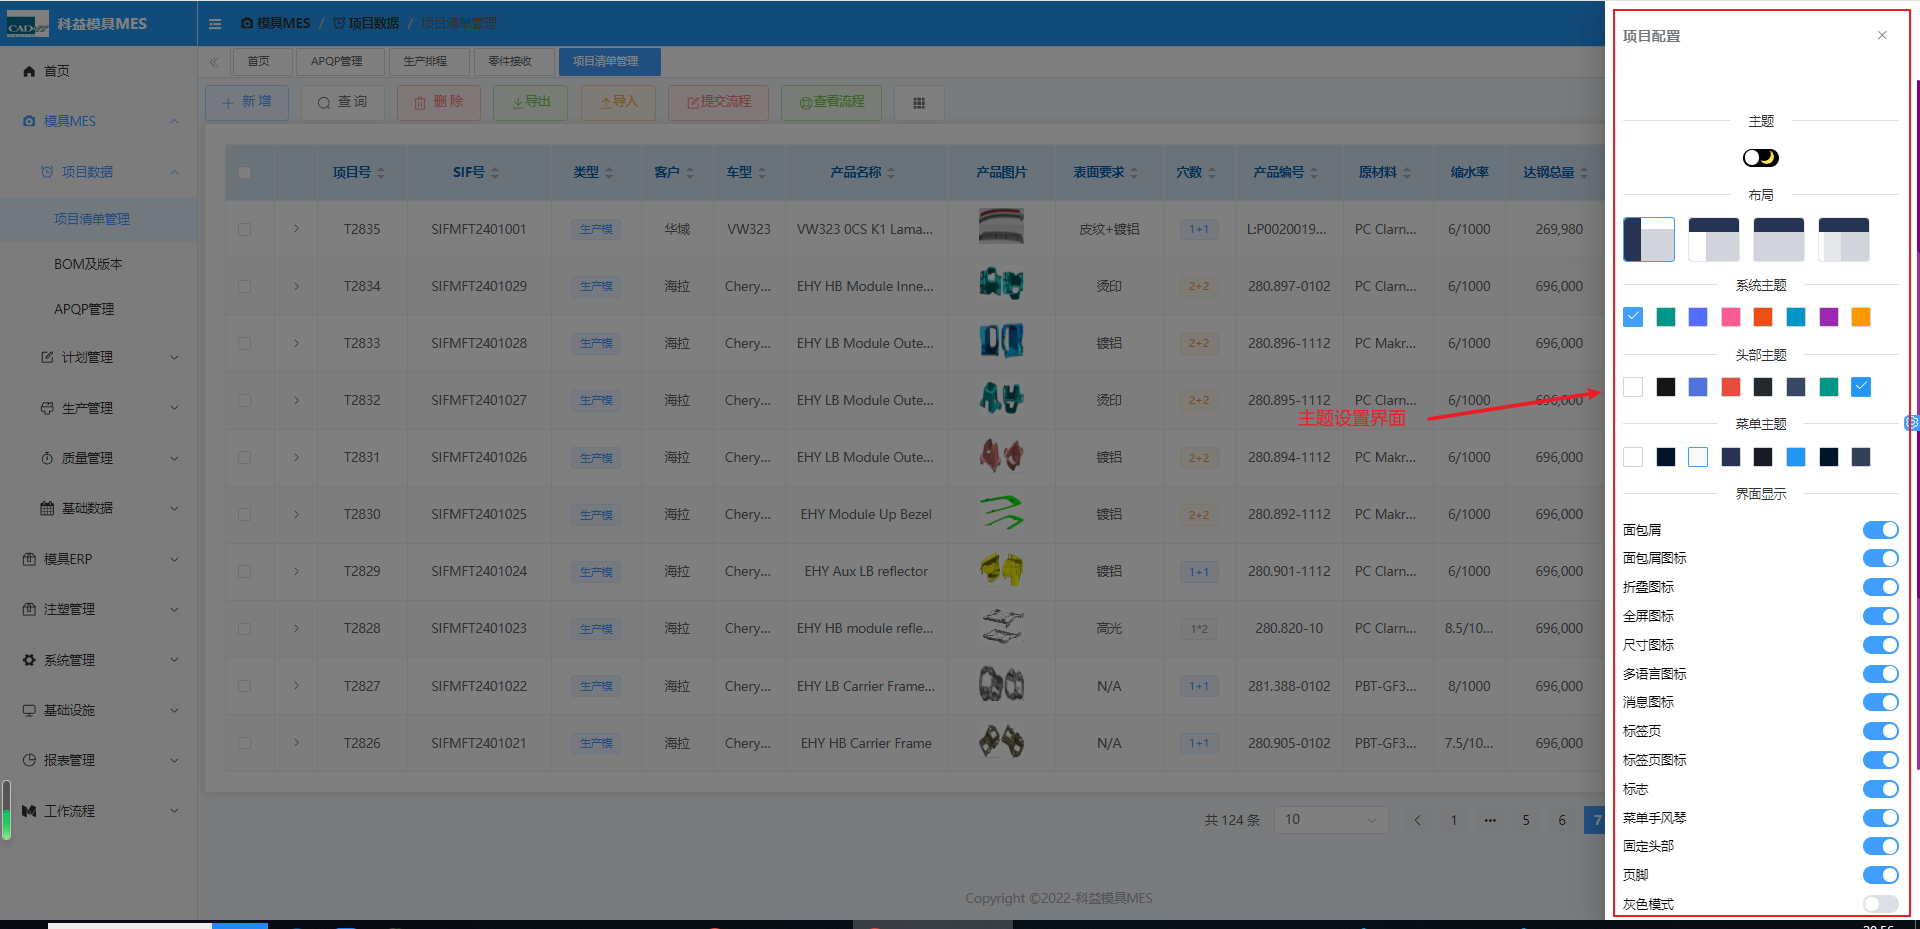Go to page 5 in pagination

click(1525, 820)
